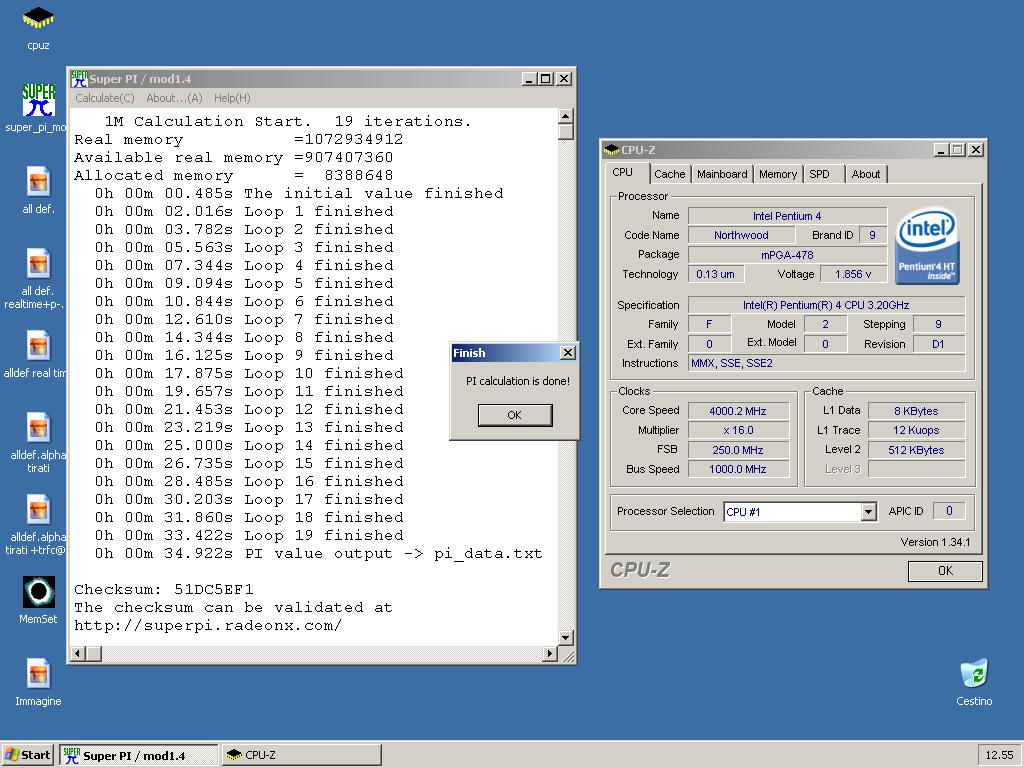Click the Code Name value Northwood
Image resolution: width=1024 pixels, height=768 pixels.
coord(741,235)
